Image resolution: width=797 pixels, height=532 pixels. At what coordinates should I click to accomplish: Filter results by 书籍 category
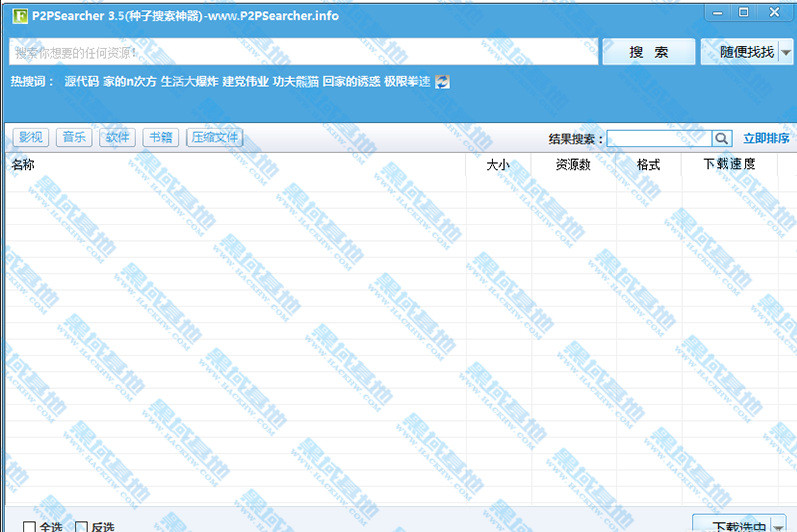(x=161, y=137)
